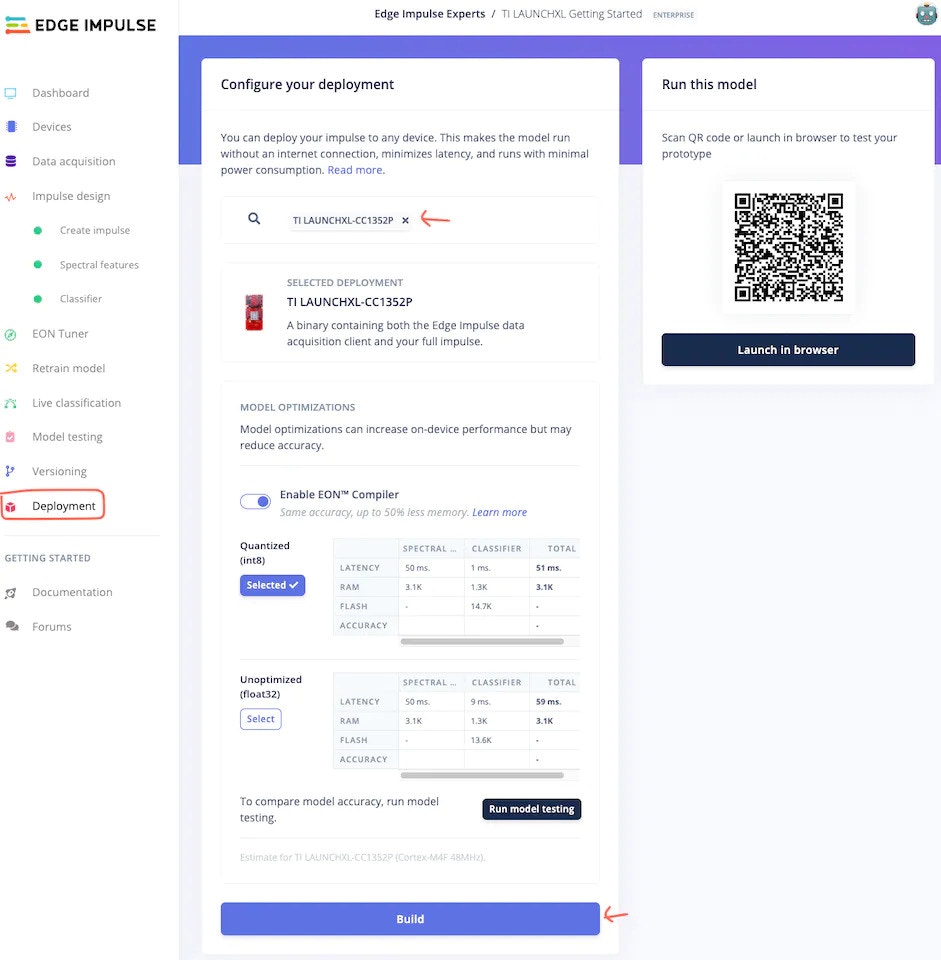Screen dimensions: 941x960
Task: Open Classifier sub-item
Action: click(x=81, y=299)
